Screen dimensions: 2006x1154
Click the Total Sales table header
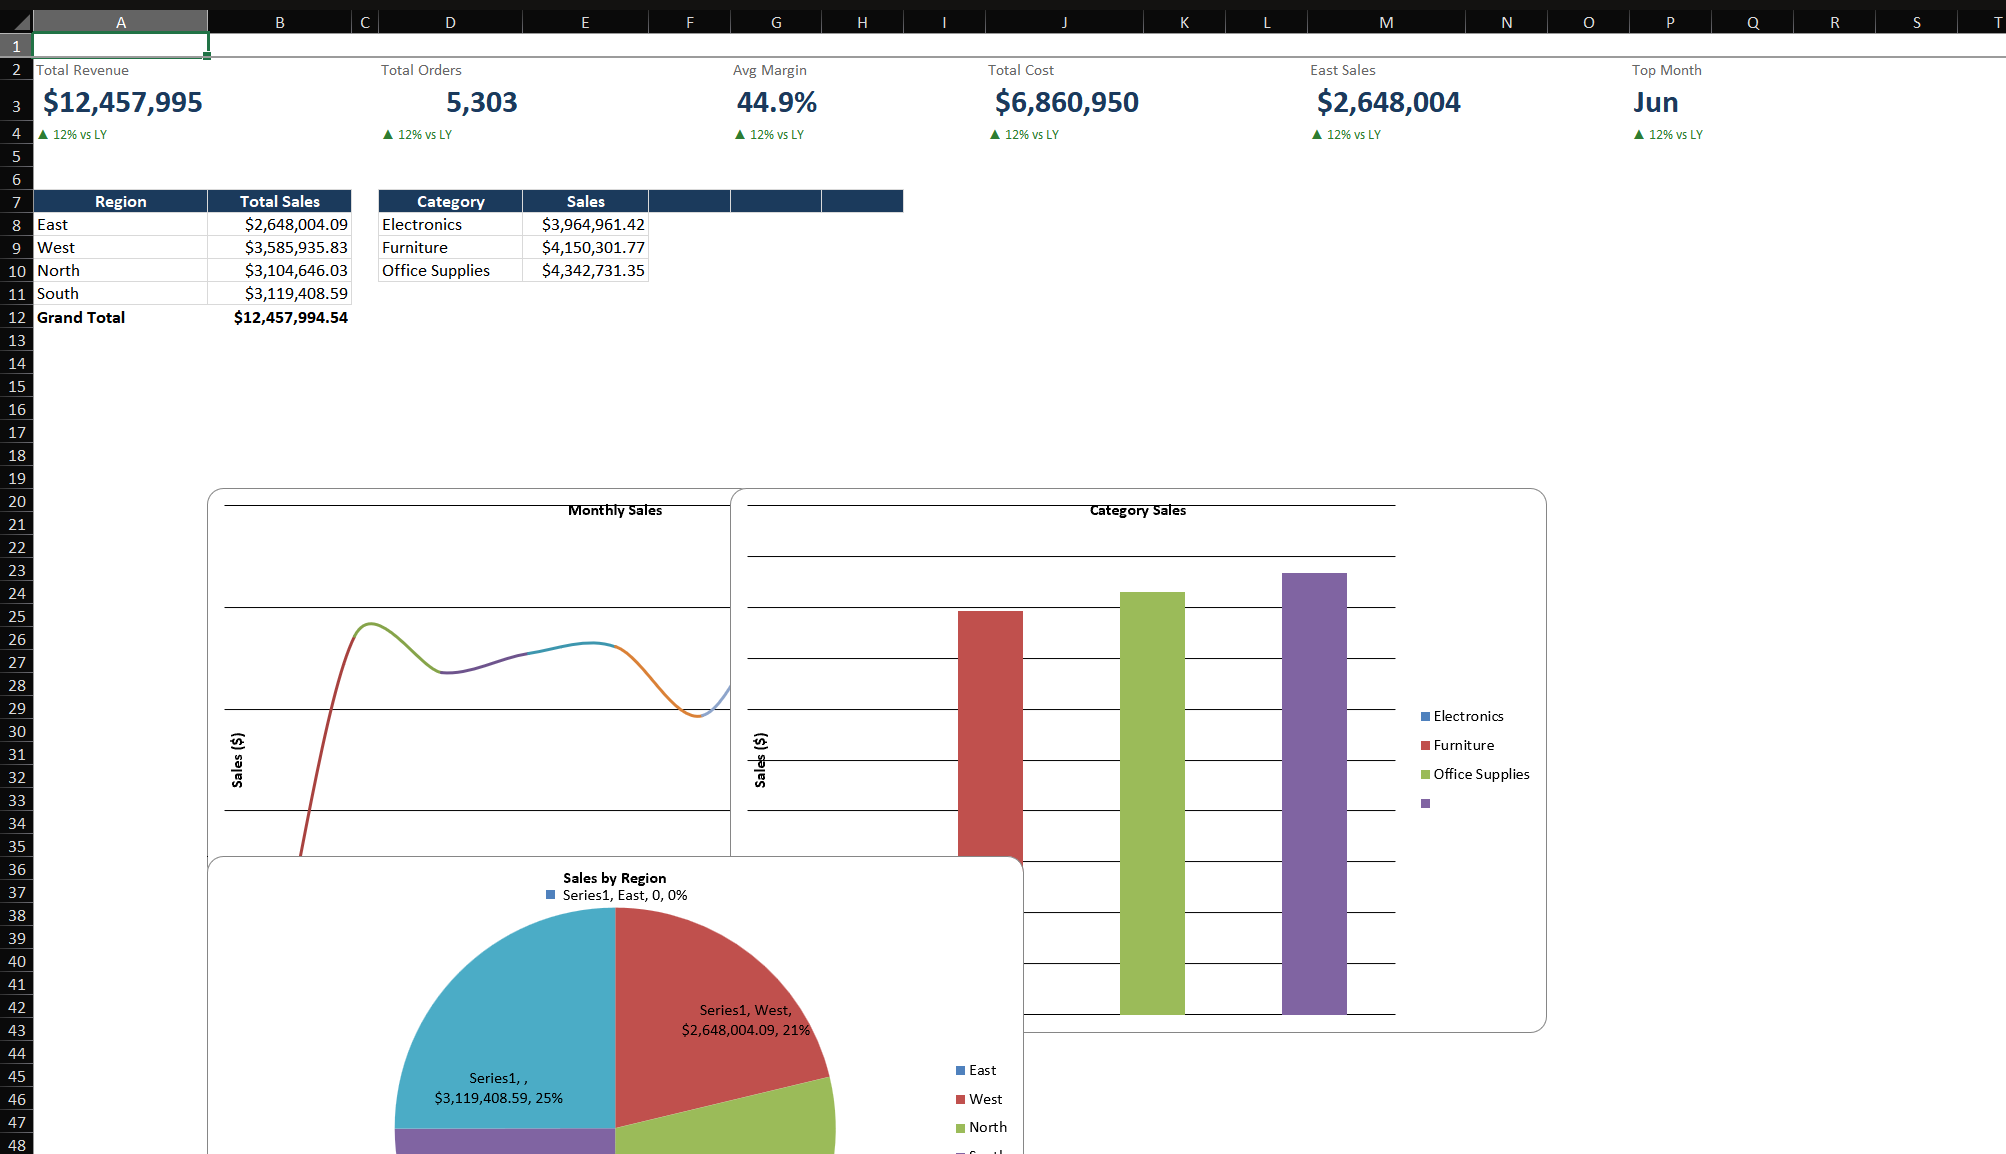pos(280,201)
